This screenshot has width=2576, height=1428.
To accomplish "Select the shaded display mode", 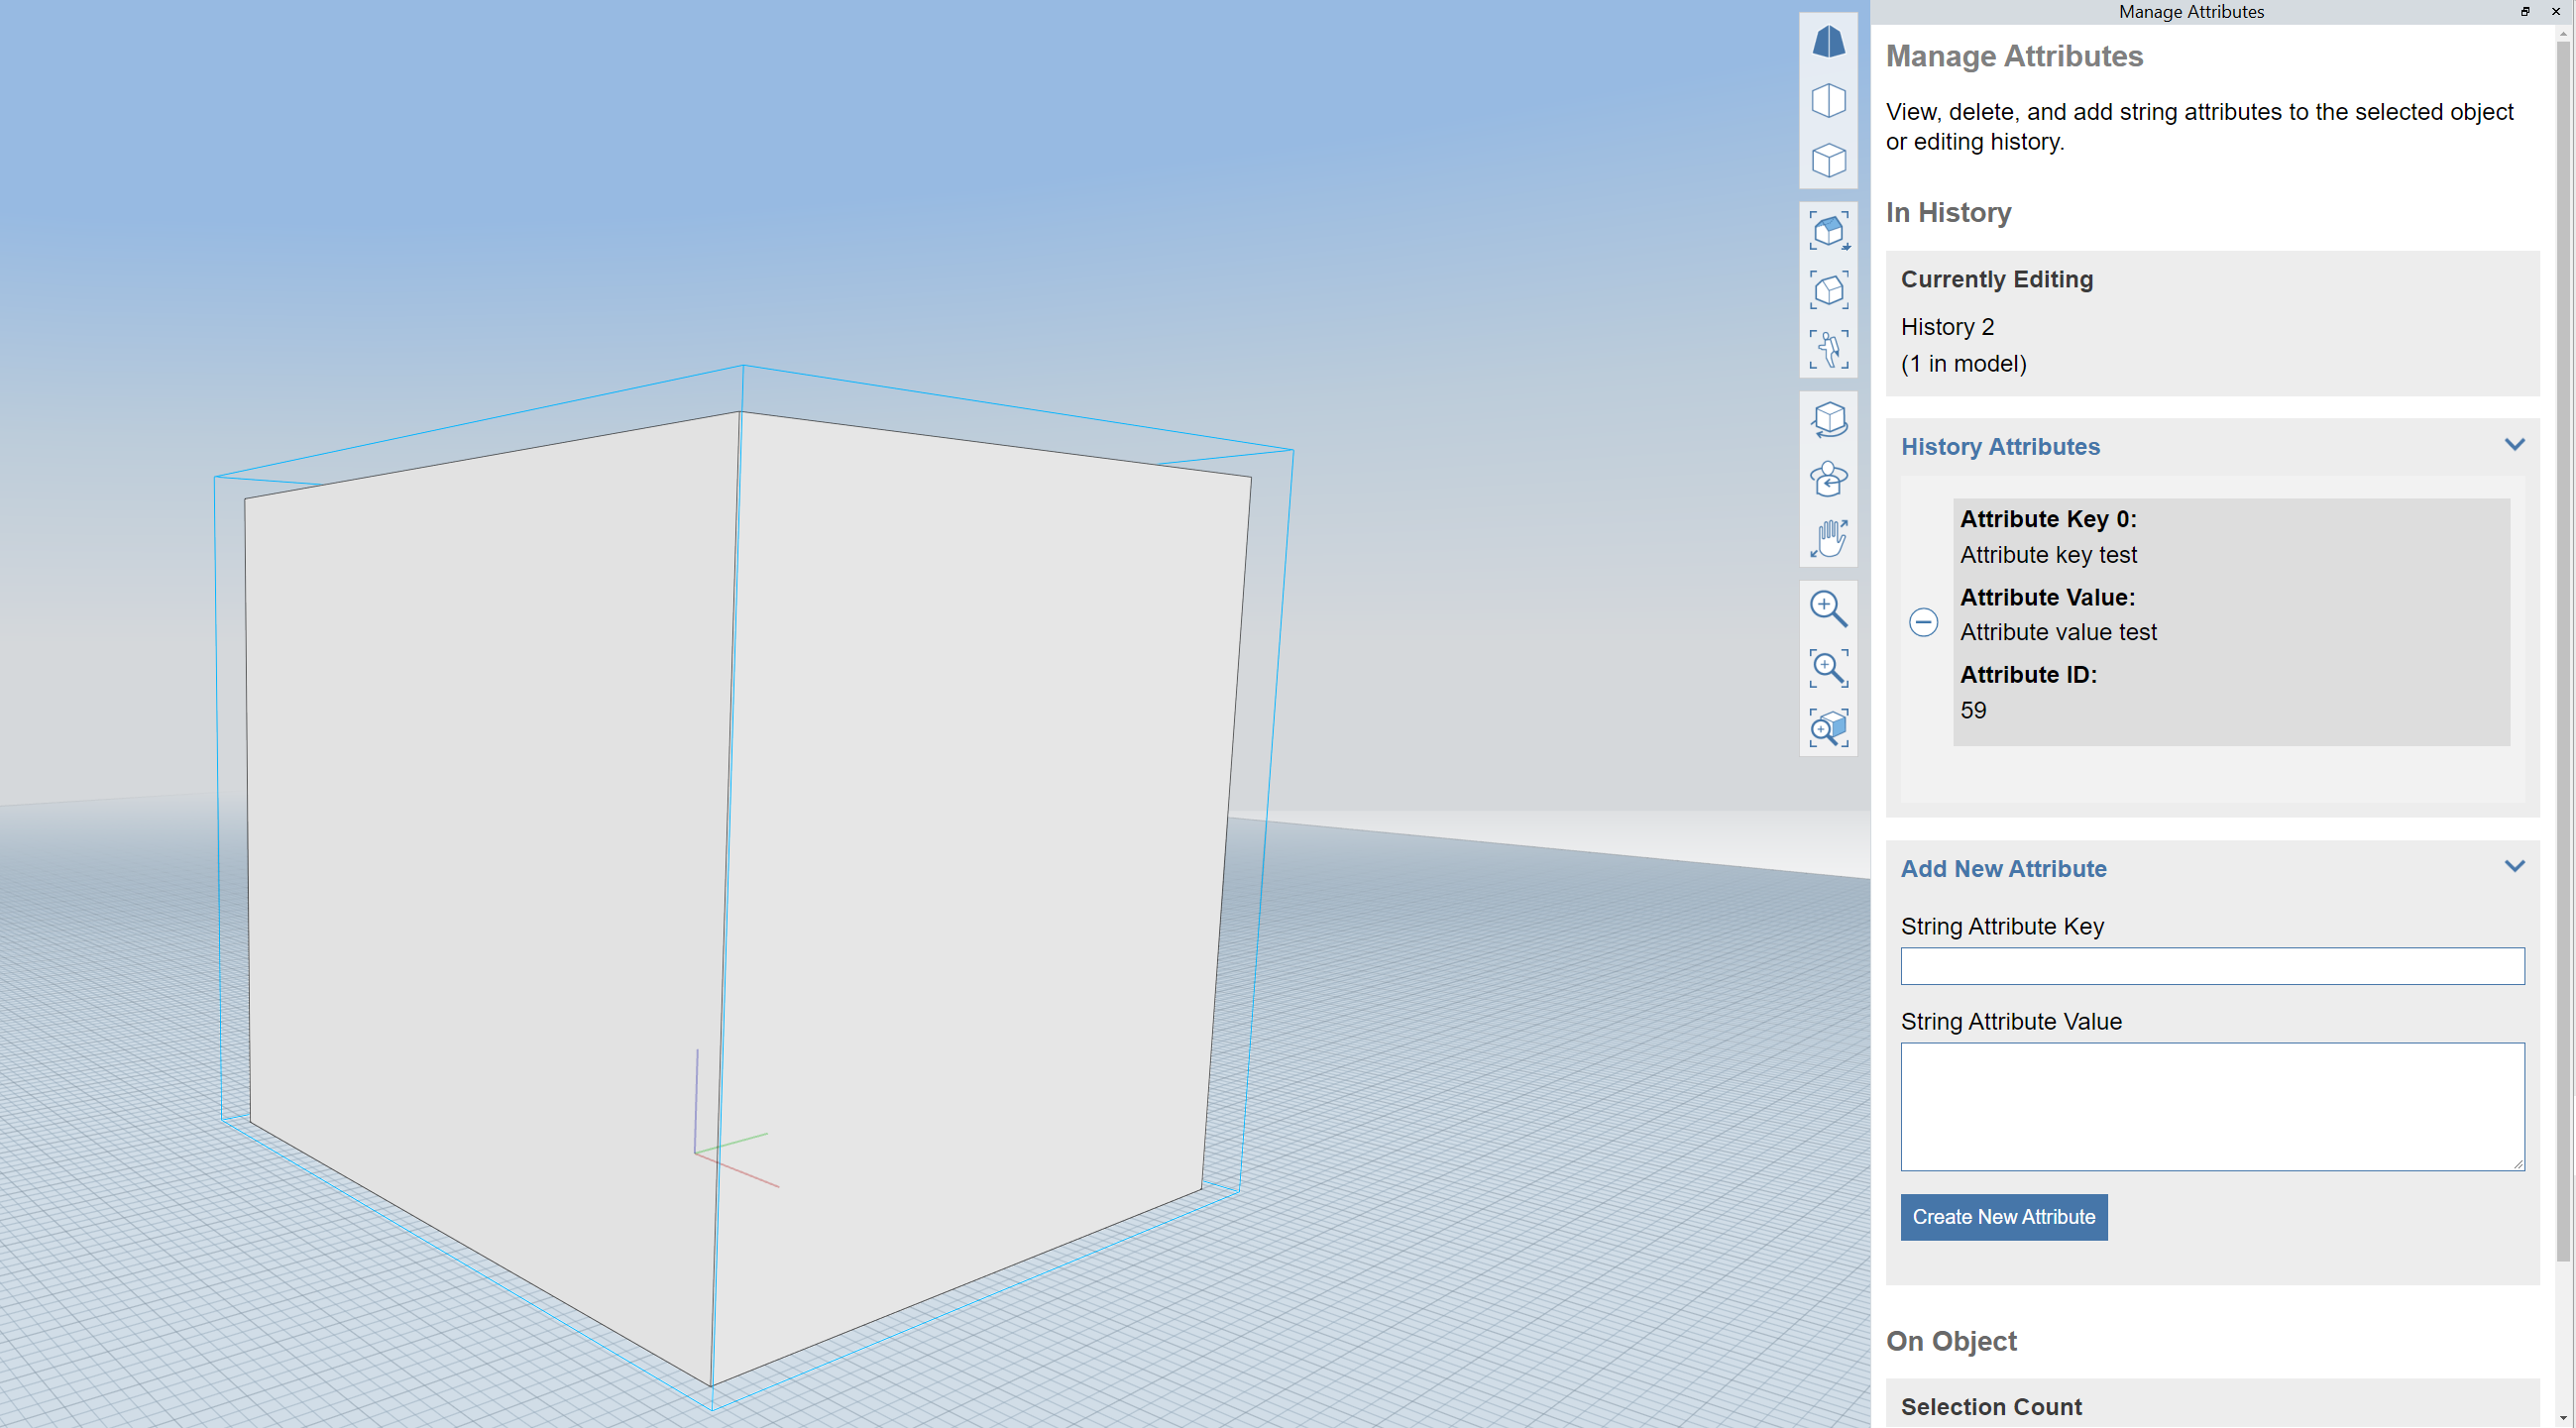I will 1828,42.
